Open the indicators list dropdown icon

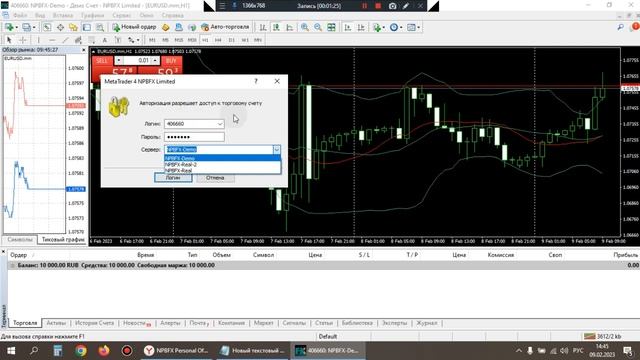pos(379,27)
